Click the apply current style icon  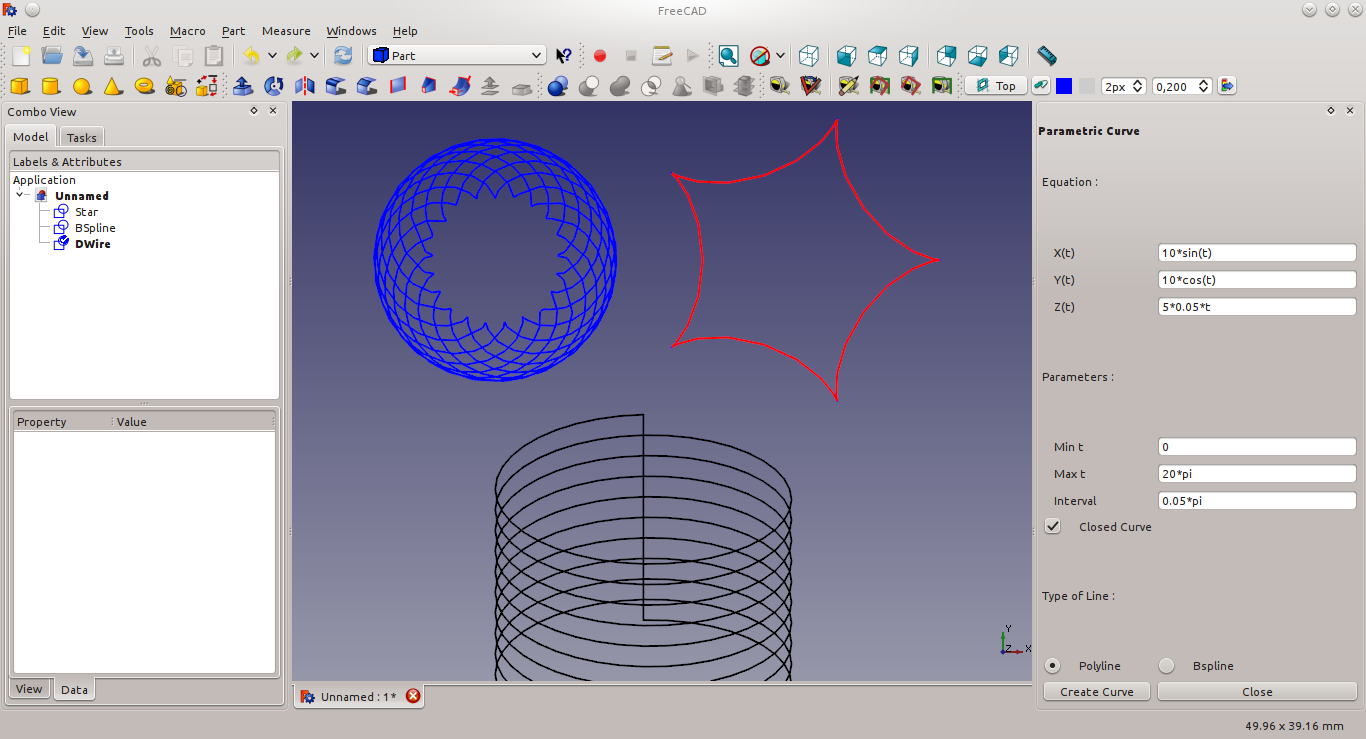click(1227, 86)
